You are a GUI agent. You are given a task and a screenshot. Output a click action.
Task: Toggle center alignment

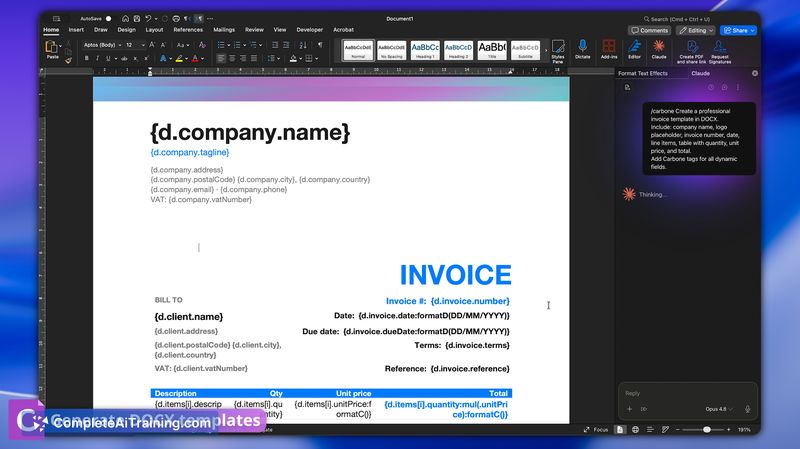pos(232,59)
